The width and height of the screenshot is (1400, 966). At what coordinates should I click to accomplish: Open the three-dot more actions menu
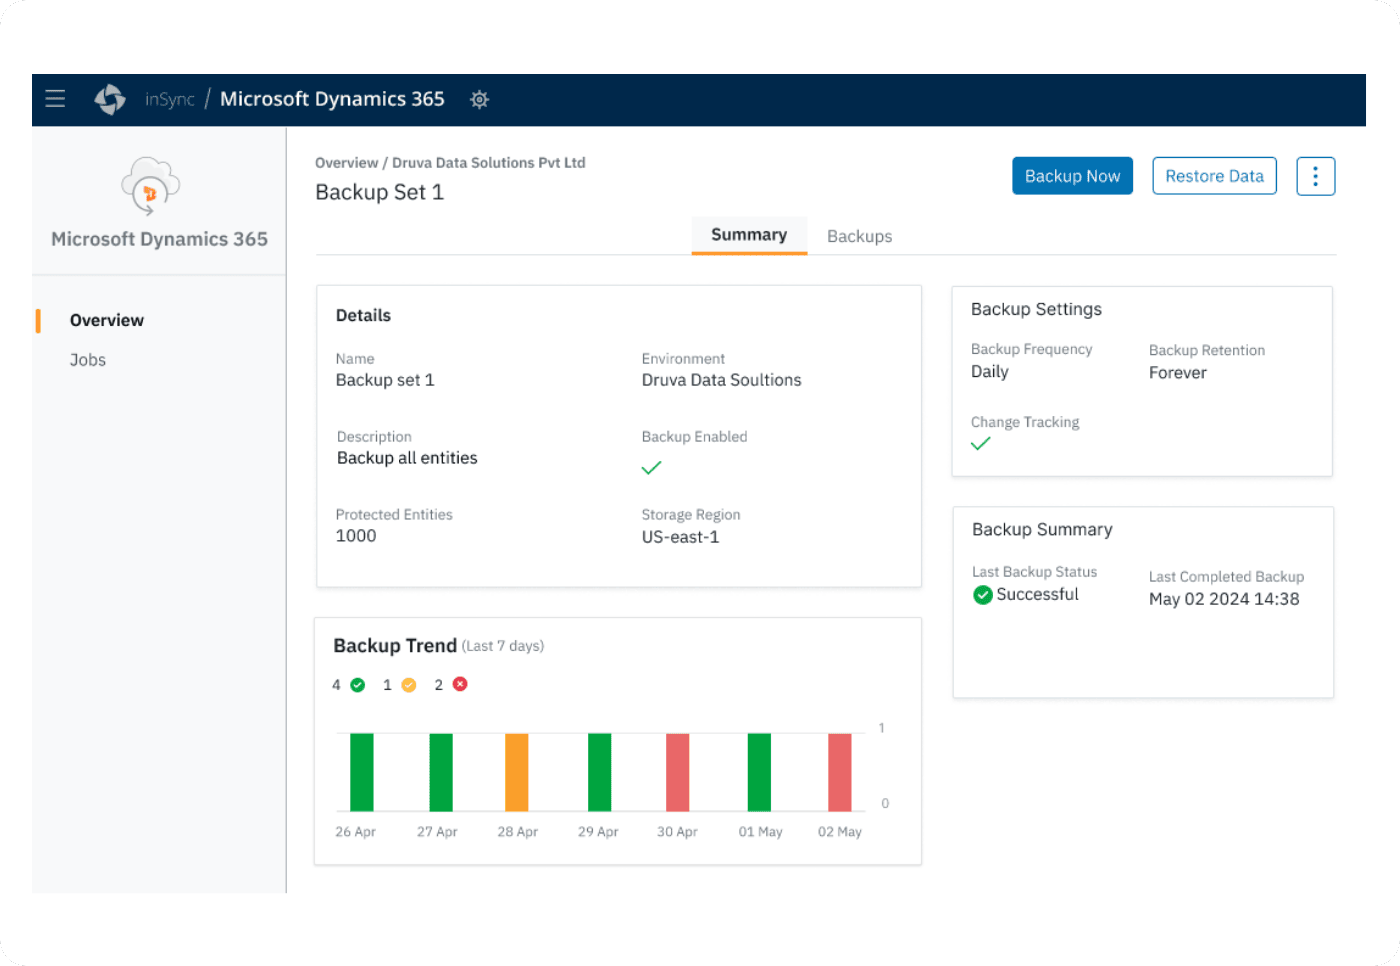[x=1315, y=177]
